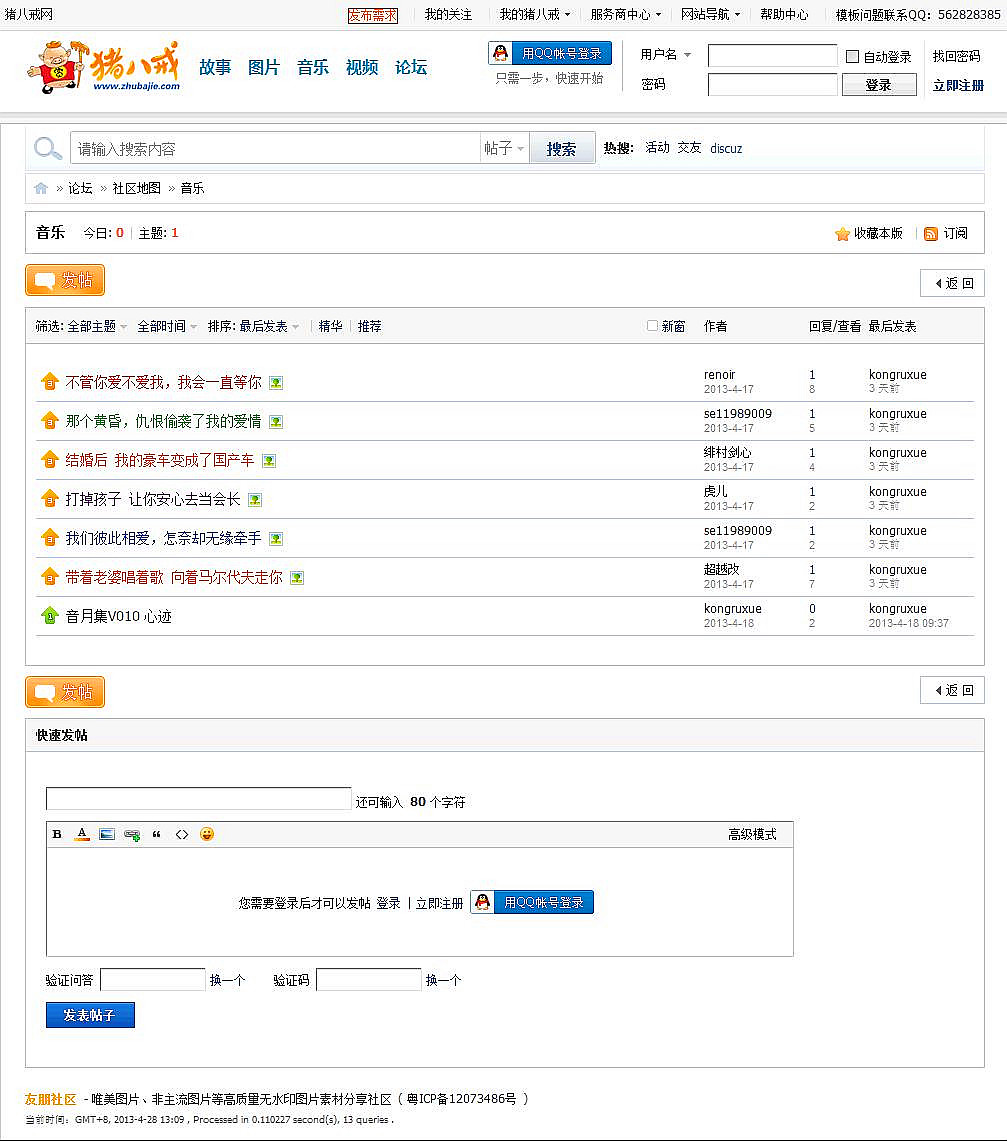
Task: Click upper 发帖 button
Action: point(65,280)
